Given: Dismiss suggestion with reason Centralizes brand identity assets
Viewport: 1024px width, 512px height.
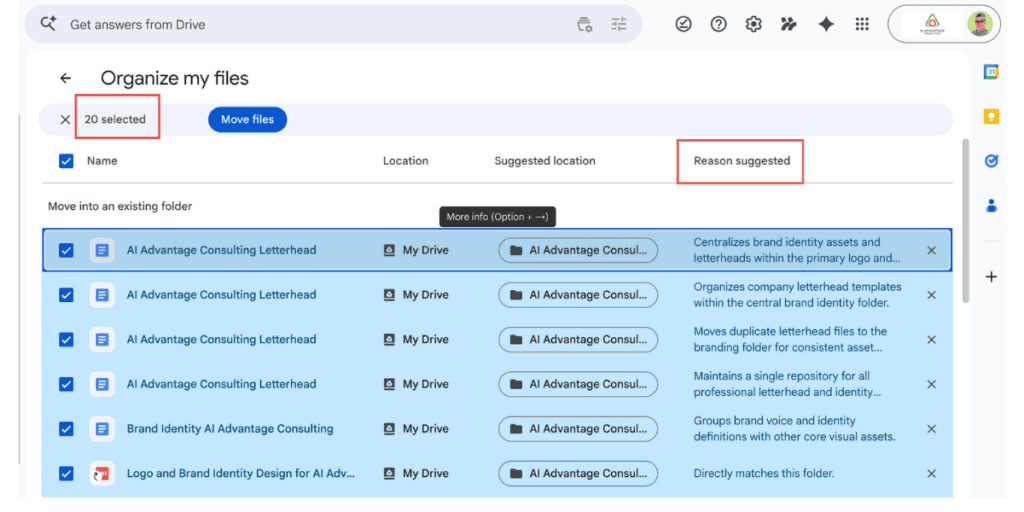Looking at the screenshot, I should (x=931, y=250).
